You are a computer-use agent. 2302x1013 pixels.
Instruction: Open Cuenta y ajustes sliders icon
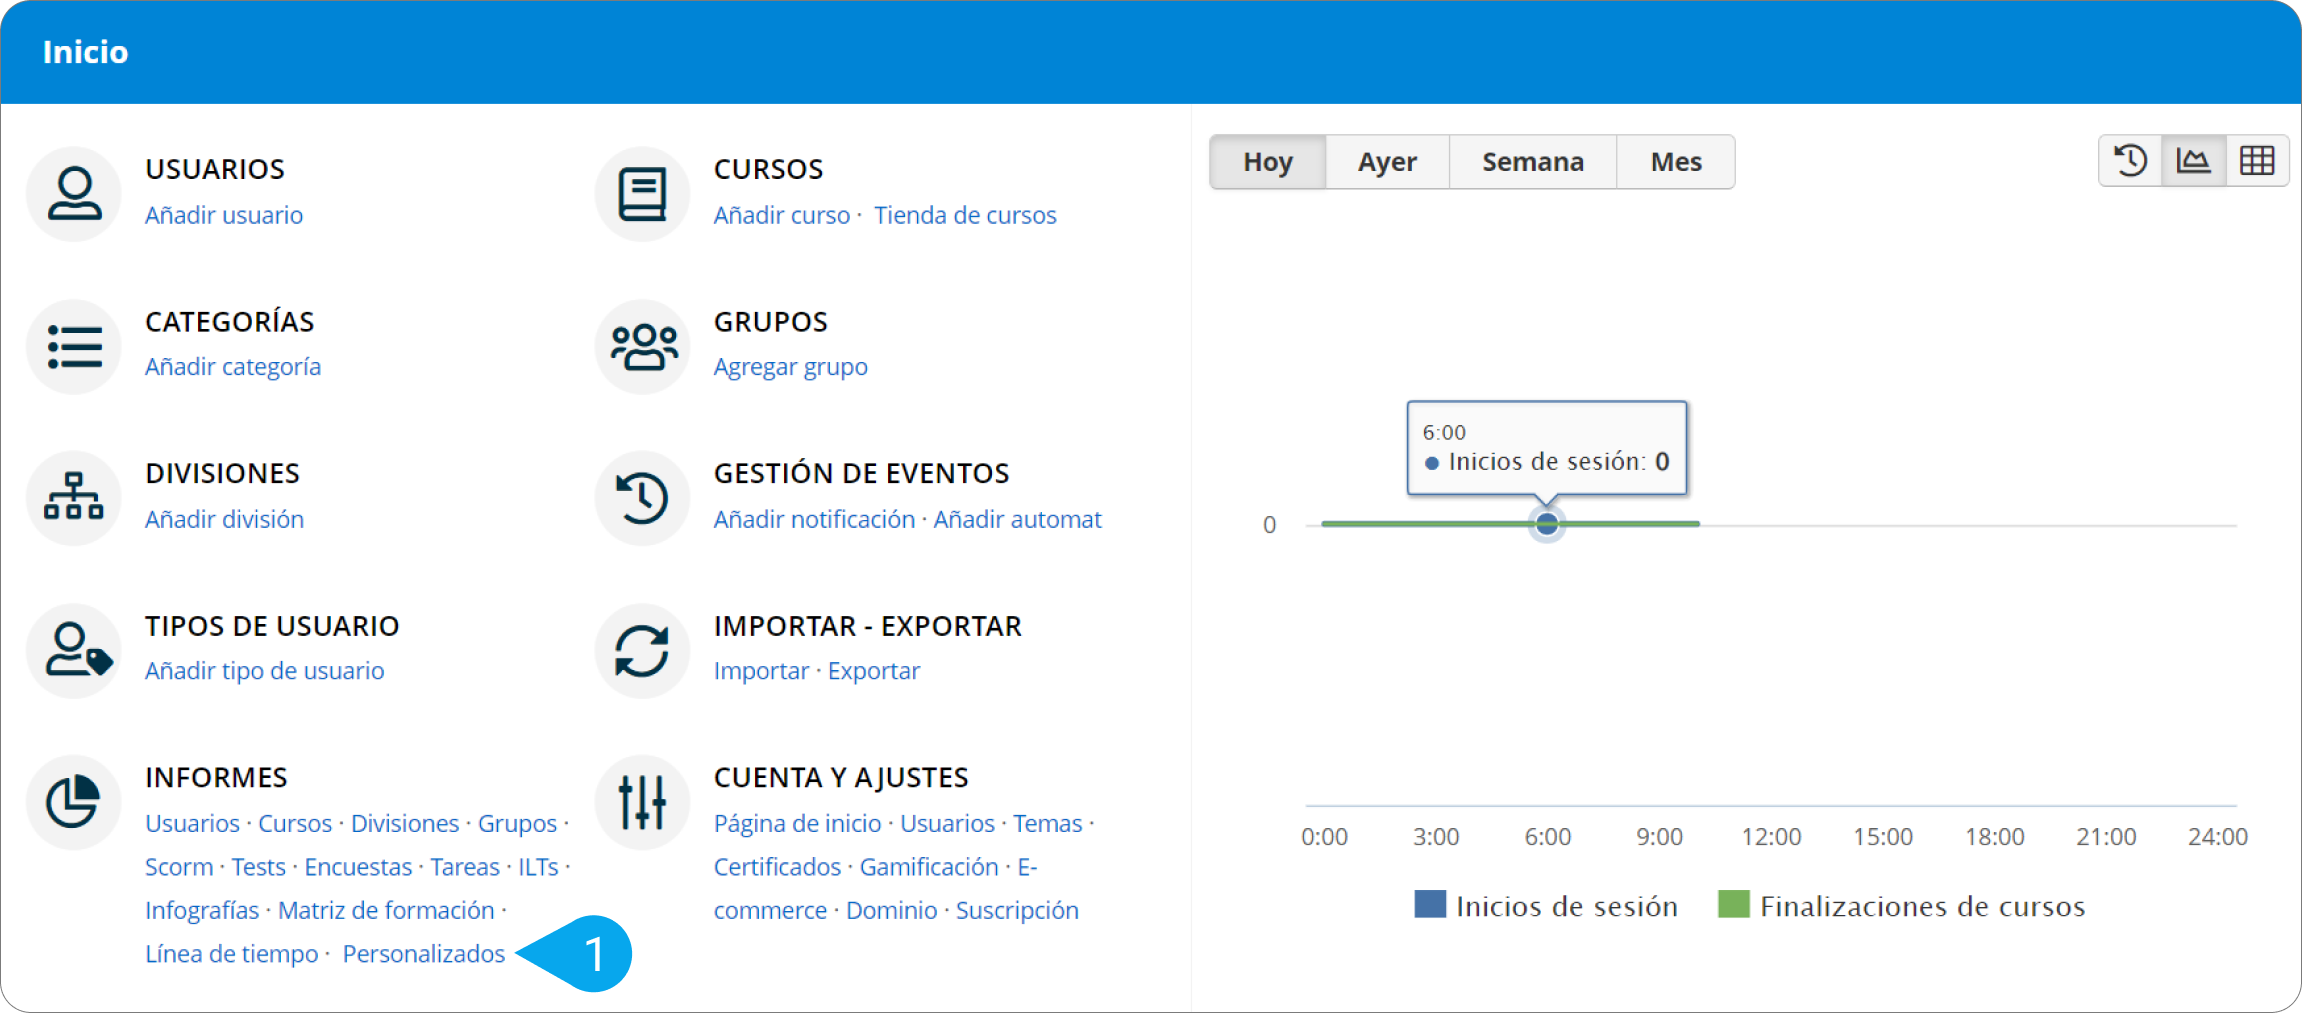(x=642, y=801)
